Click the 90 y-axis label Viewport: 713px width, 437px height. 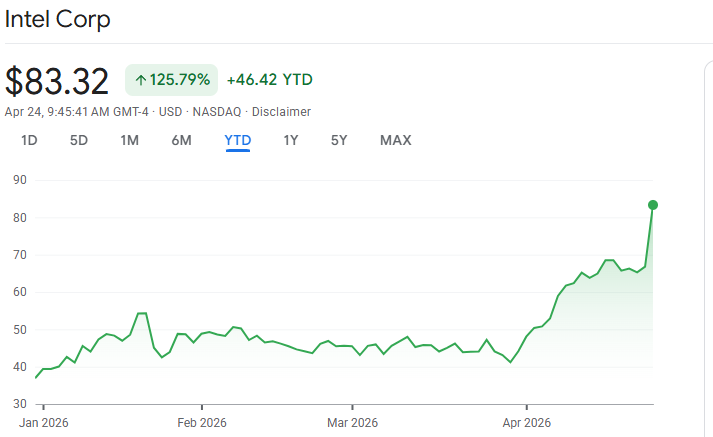pyautogui.click(x=20, y=180)
